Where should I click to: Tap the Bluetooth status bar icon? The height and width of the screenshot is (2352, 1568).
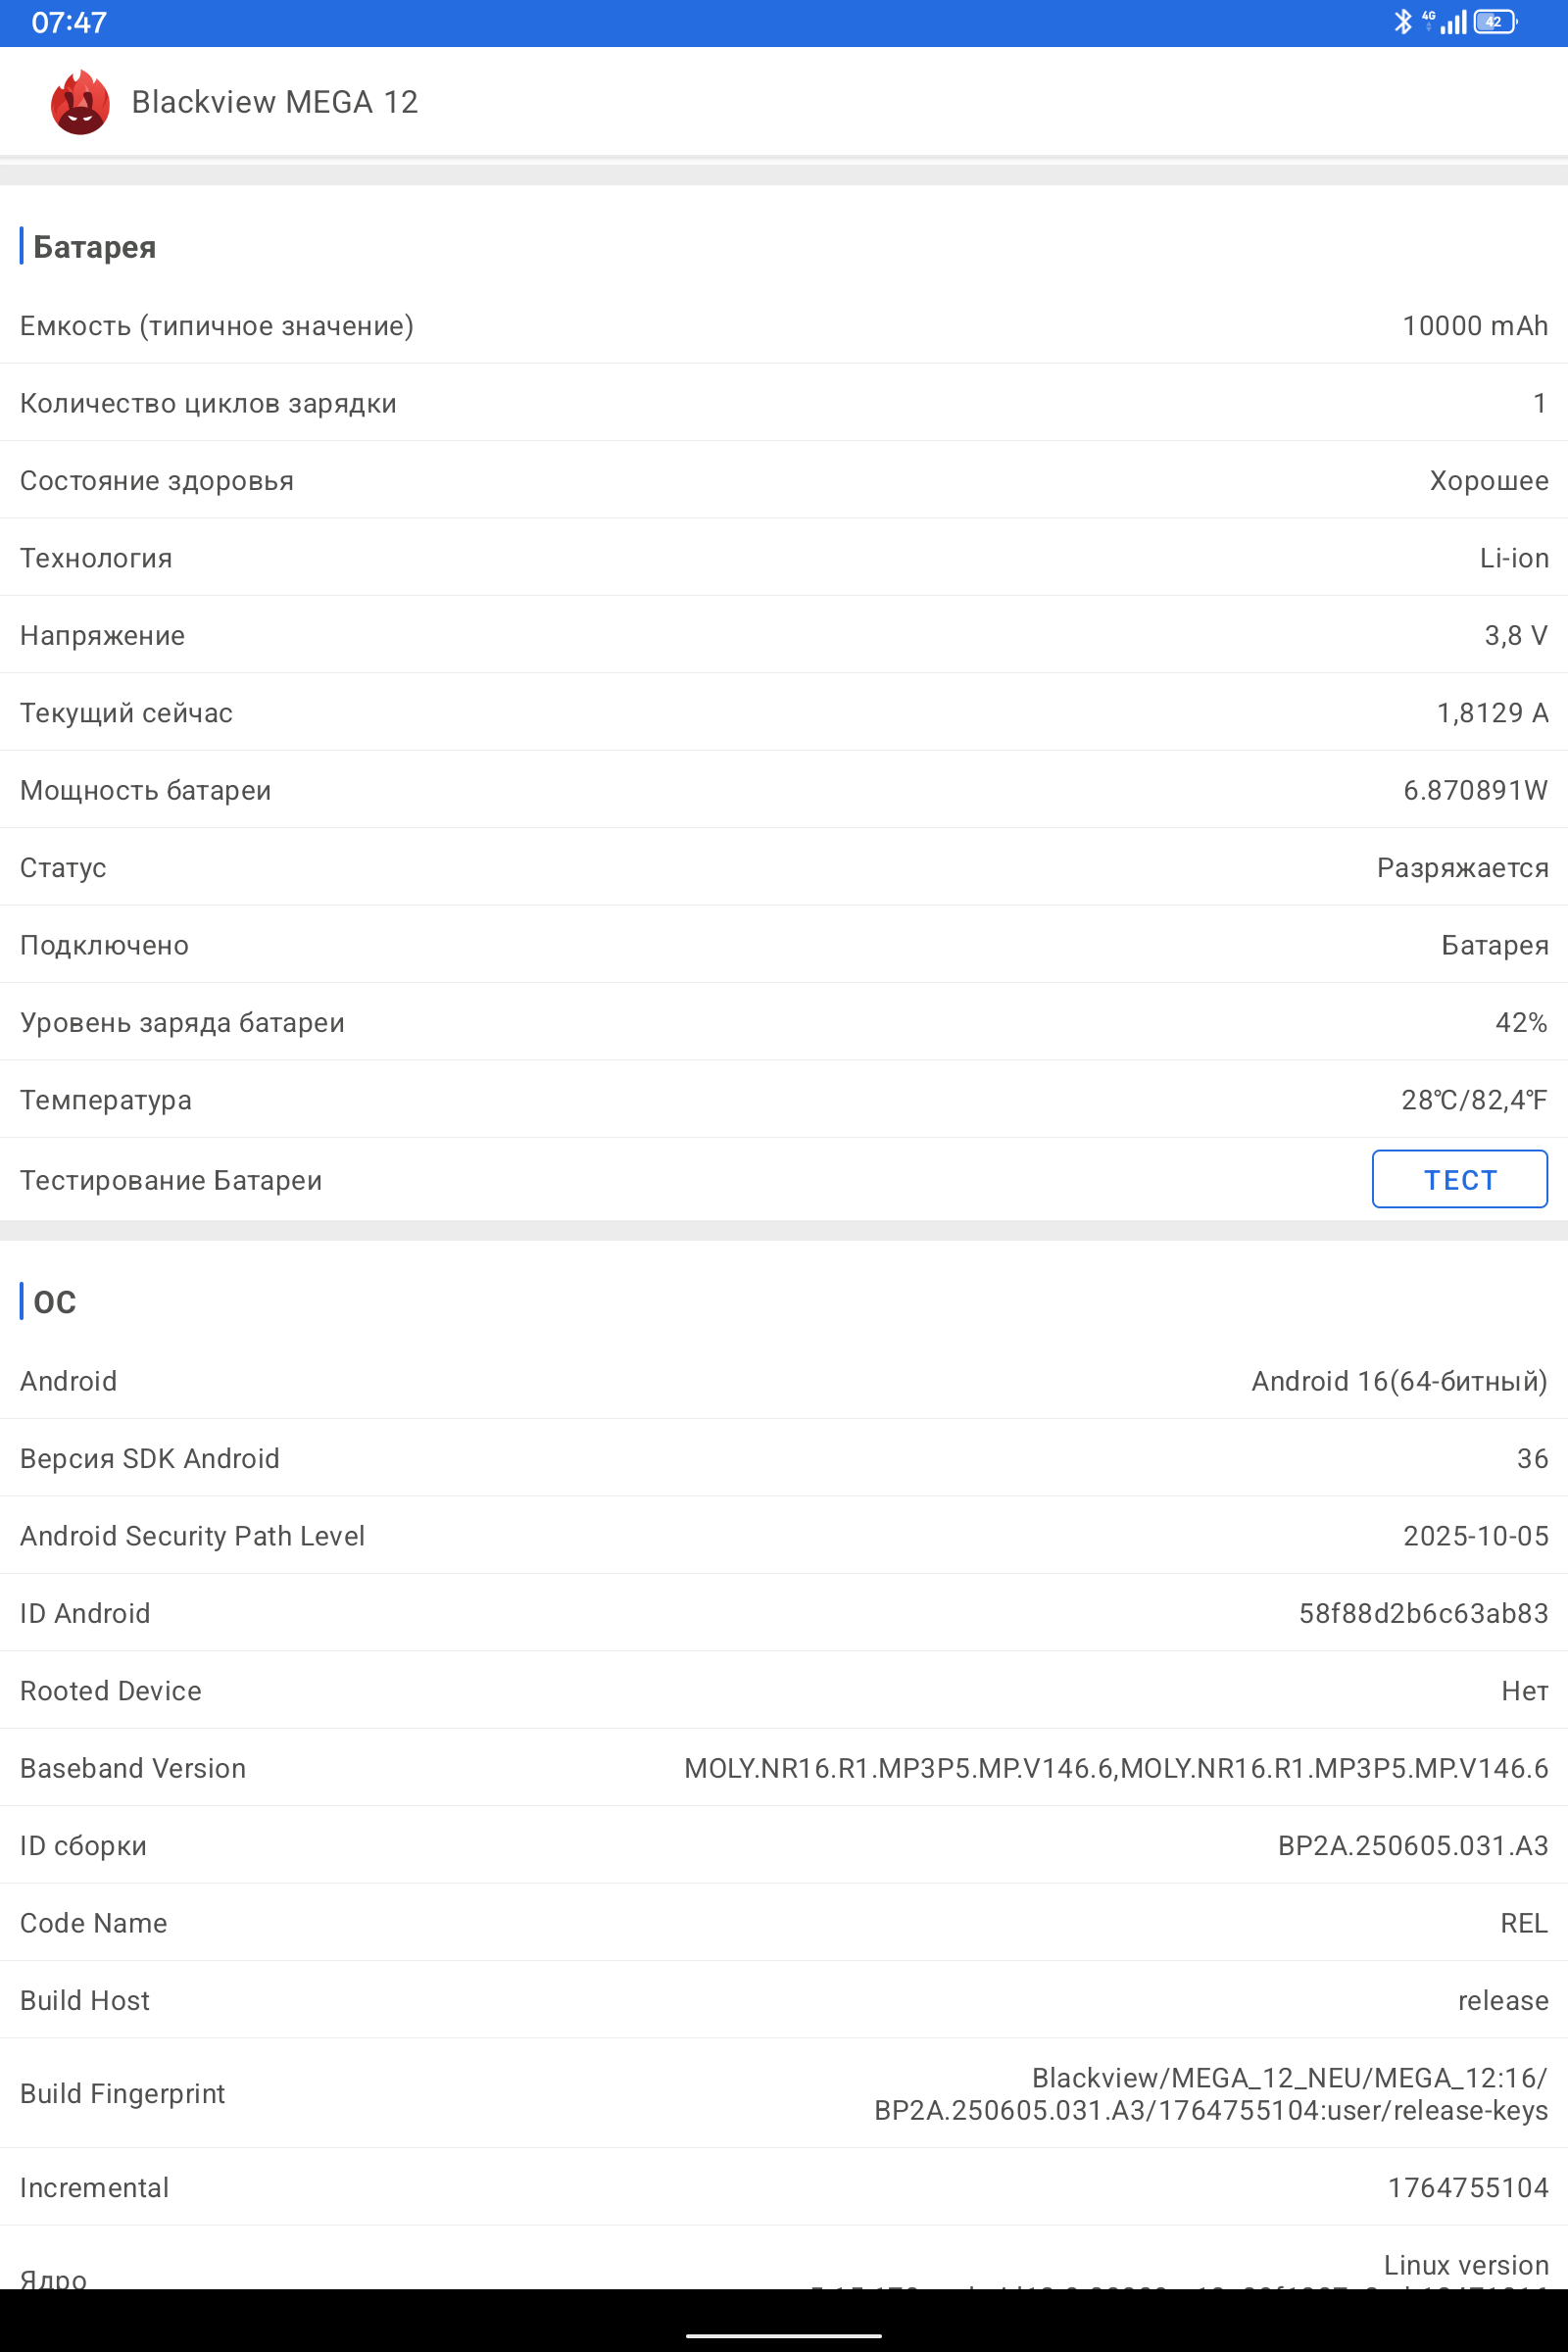point(1403,22)
